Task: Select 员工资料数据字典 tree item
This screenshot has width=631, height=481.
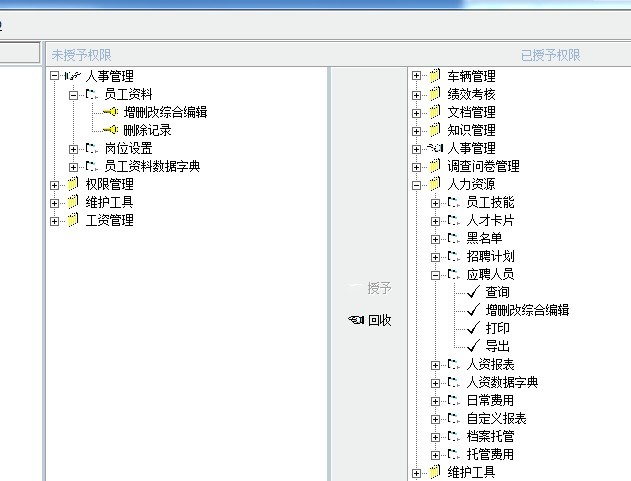Action: (152, 166)
